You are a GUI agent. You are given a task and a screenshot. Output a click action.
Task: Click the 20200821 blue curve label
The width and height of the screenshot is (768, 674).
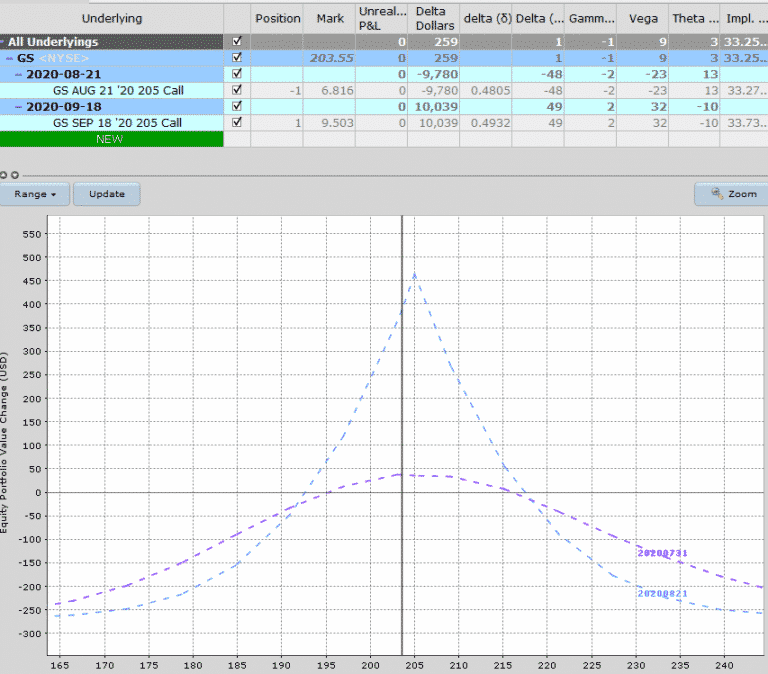click(662, 593)
